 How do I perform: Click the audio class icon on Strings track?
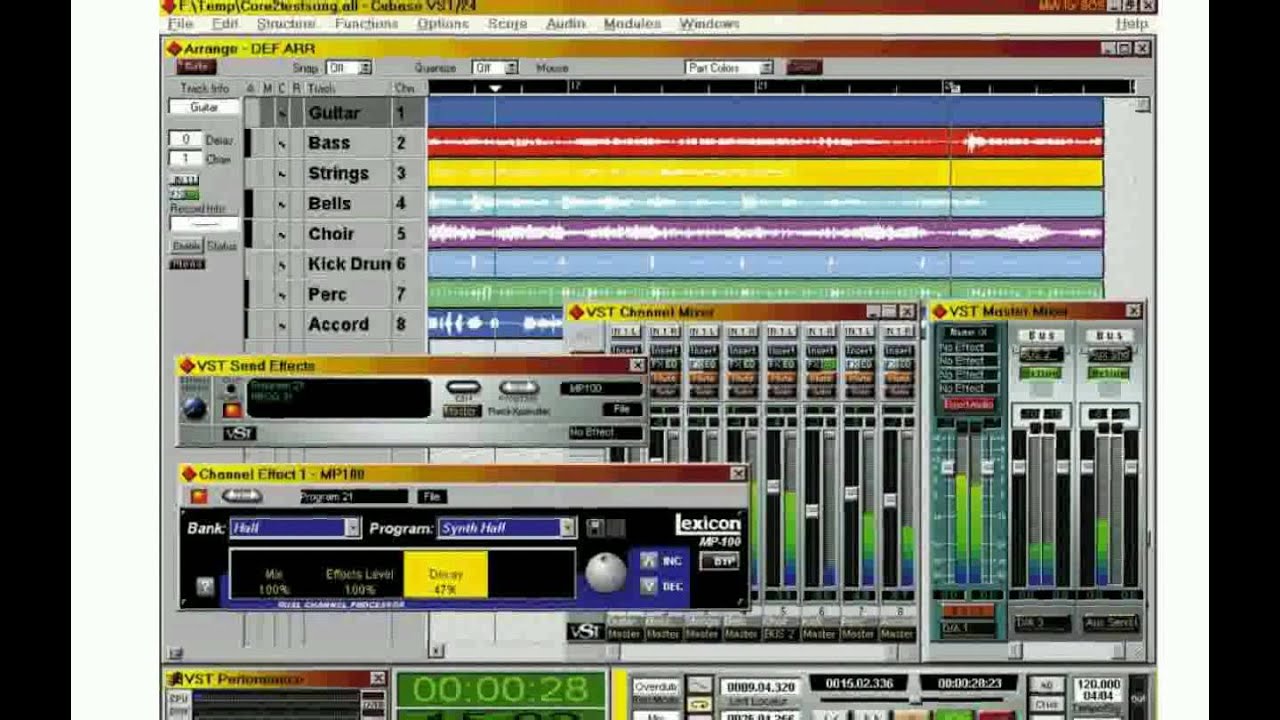[283, 174]
